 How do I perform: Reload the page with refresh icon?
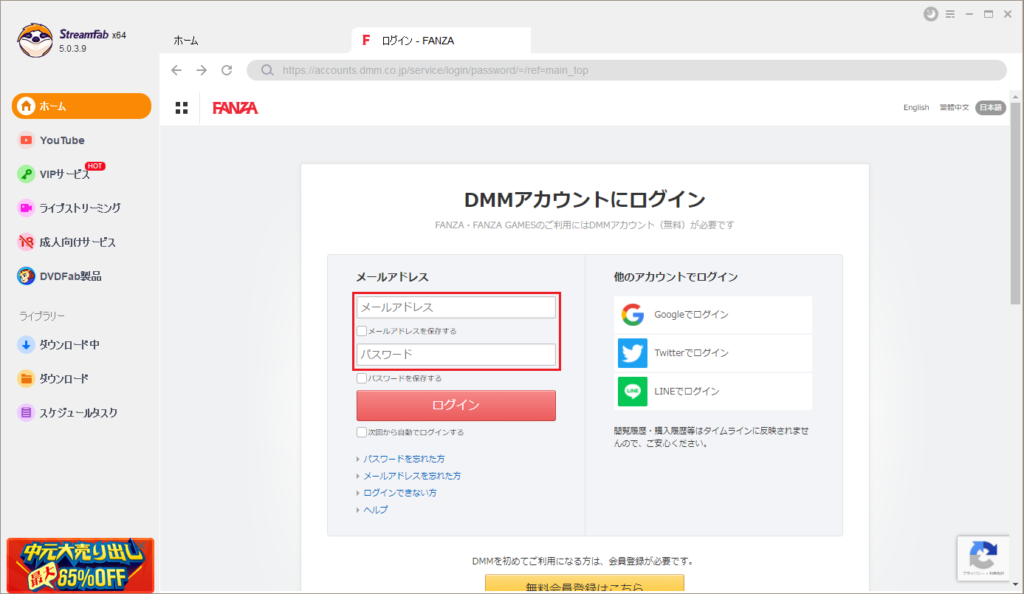(x=227, y=70)
